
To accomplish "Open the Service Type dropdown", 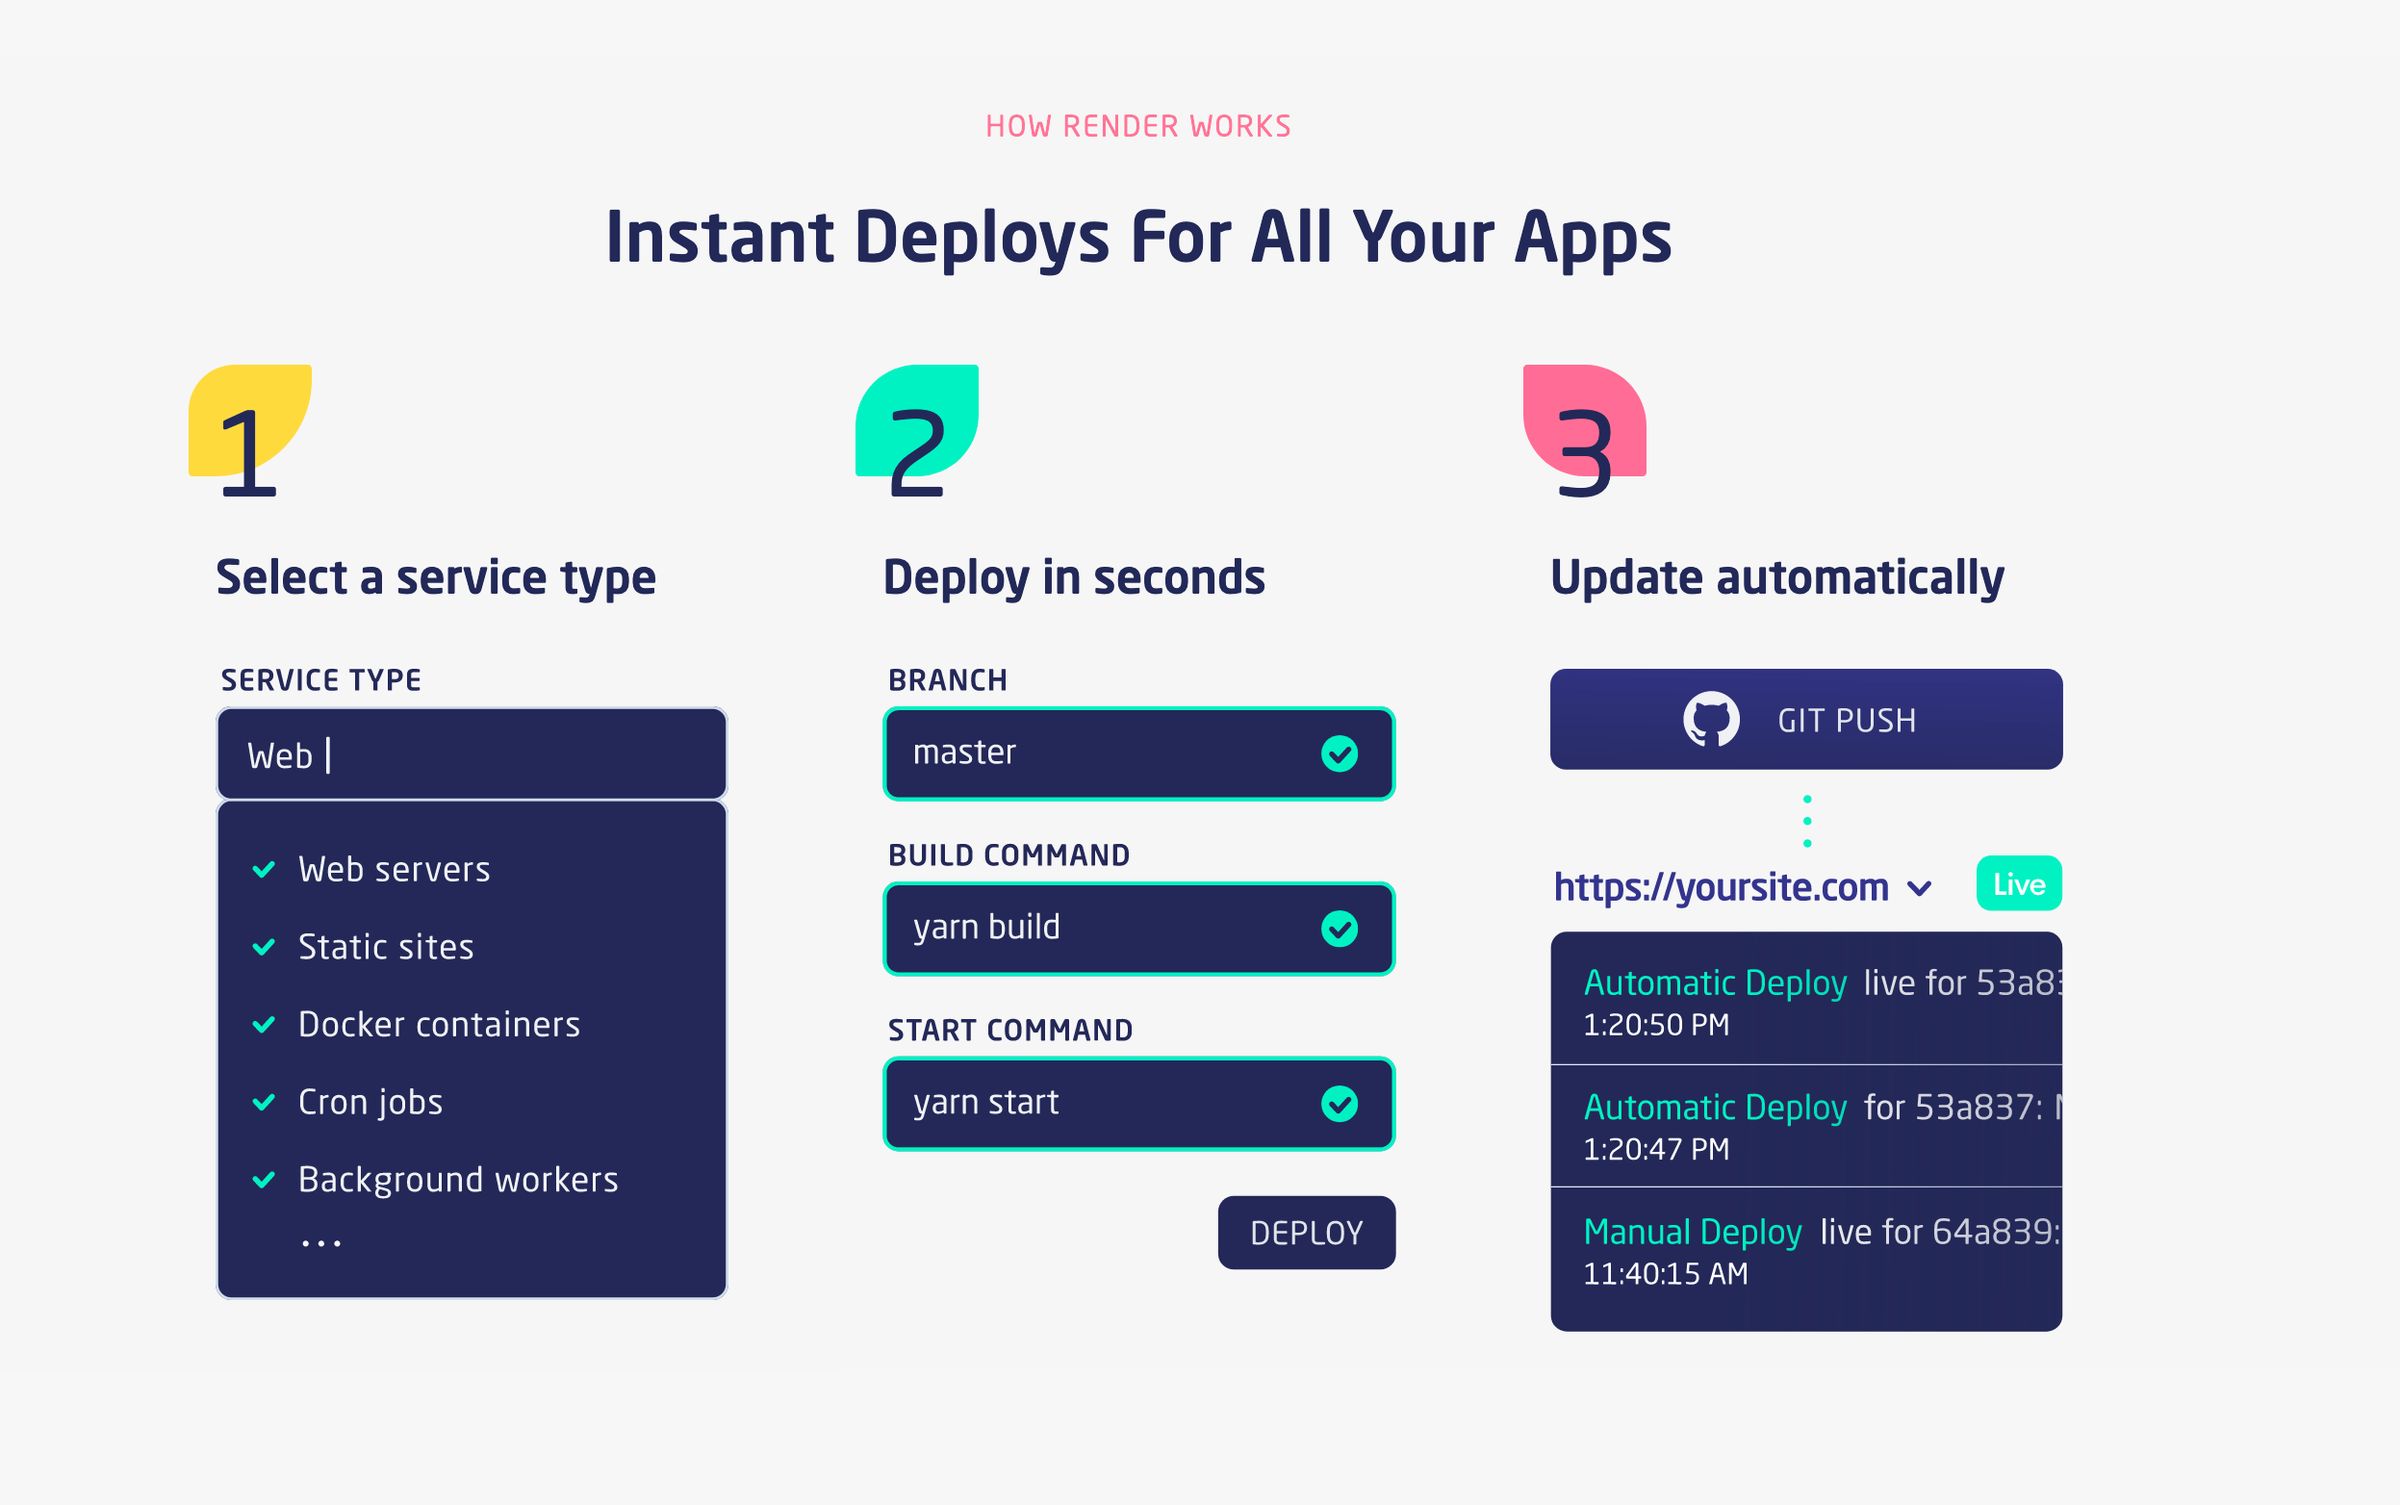I will click(x=472, y=753).
